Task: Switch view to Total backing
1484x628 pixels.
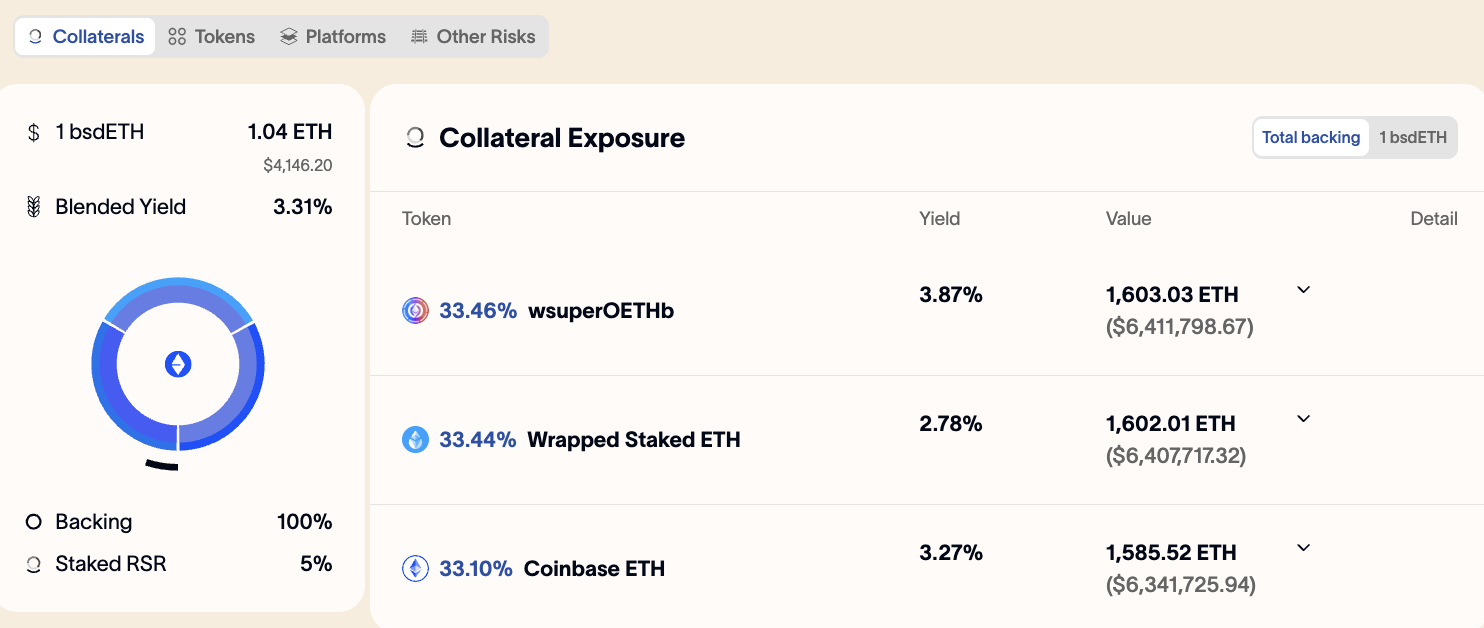Action: click(x=1311, y=138)
